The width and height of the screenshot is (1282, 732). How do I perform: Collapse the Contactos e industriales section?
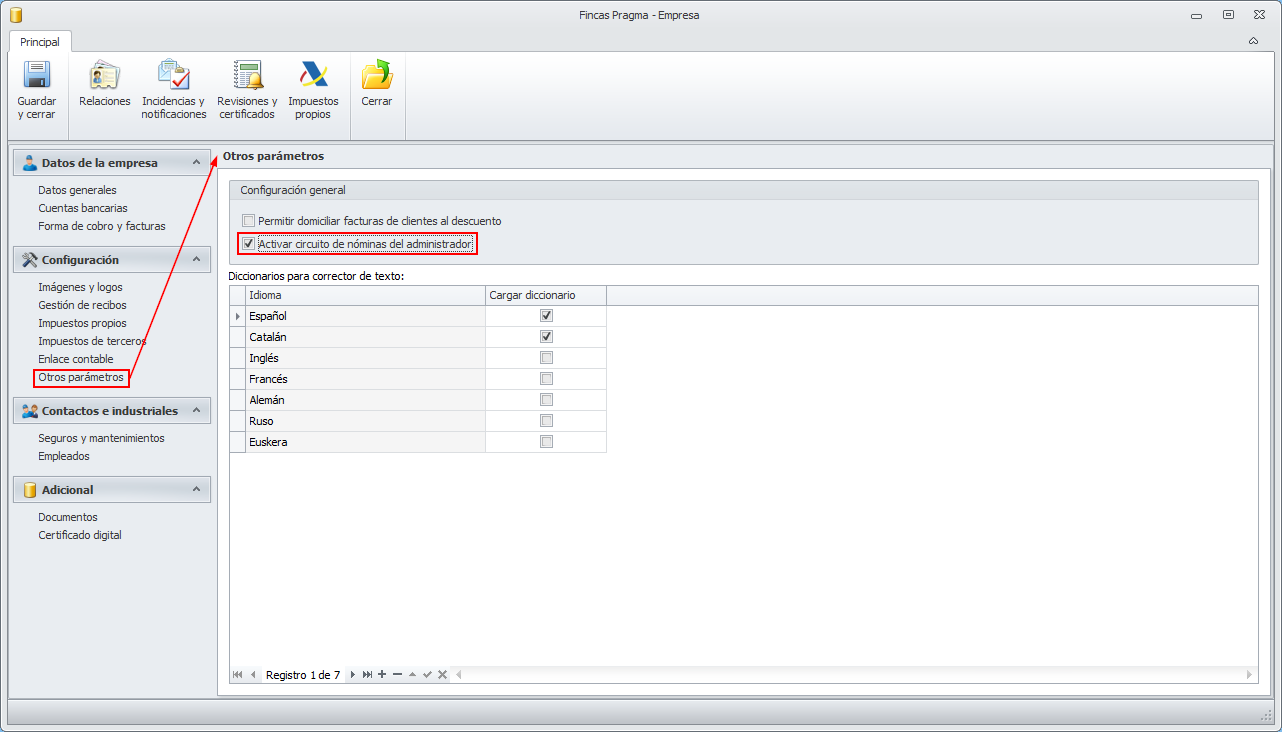pyautogui.click(x=196, y=411)
